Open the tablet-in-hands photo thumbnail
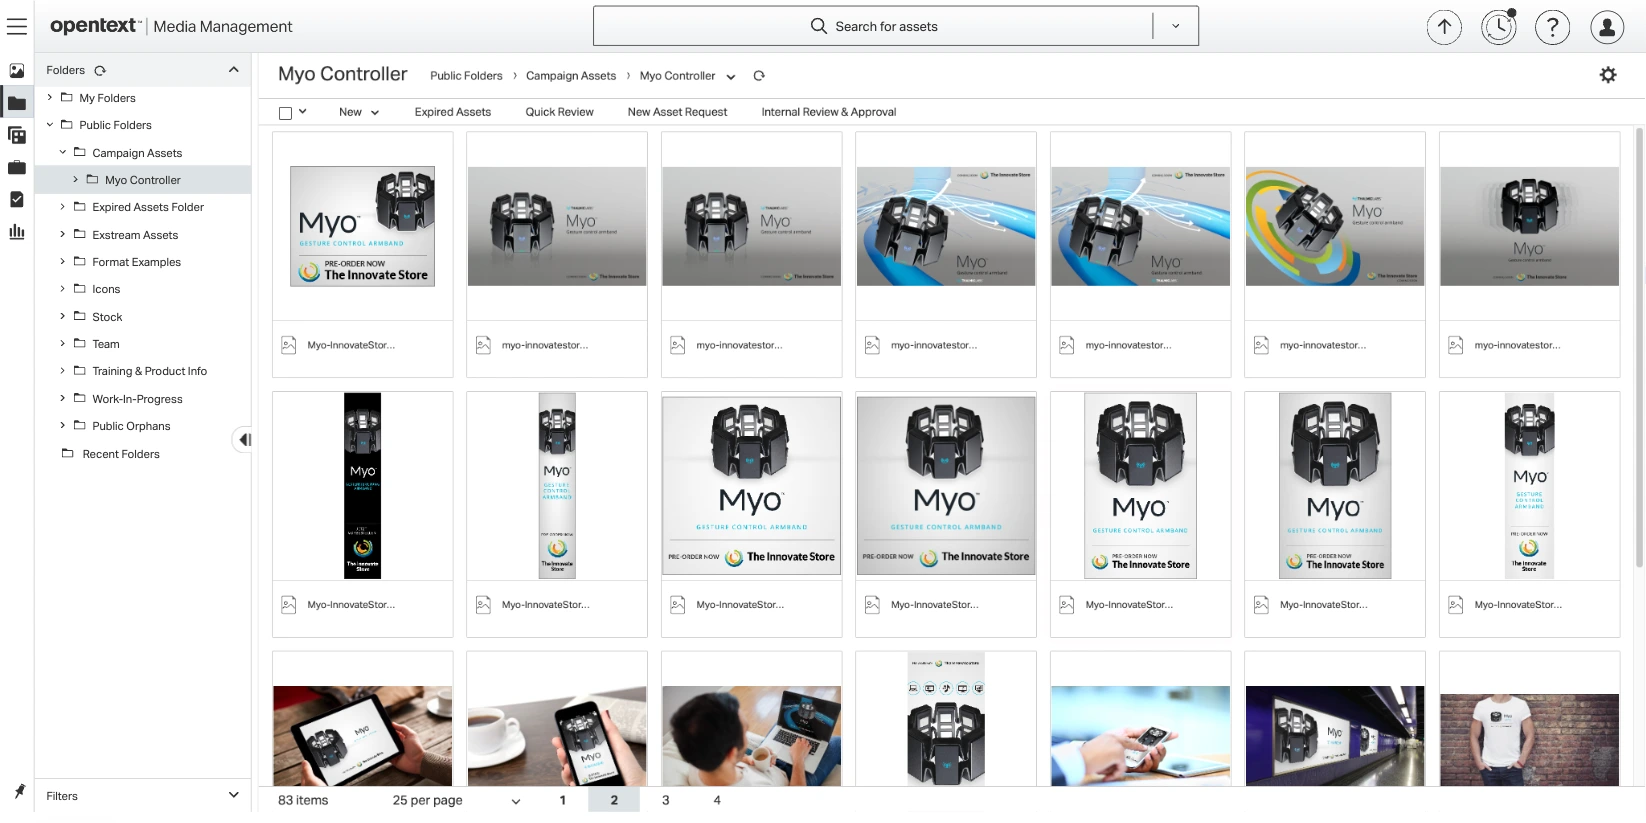This screenshot has height=823, width=1646. pyautogui.click(x=362, y=736)
